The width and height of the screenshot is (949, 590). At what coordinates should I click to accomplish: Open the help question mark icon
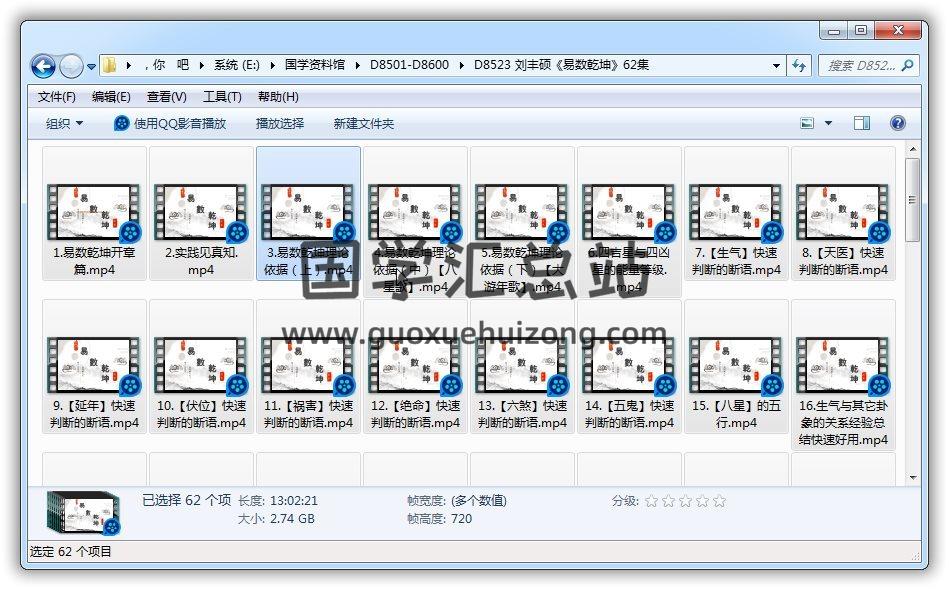(897, 123)
